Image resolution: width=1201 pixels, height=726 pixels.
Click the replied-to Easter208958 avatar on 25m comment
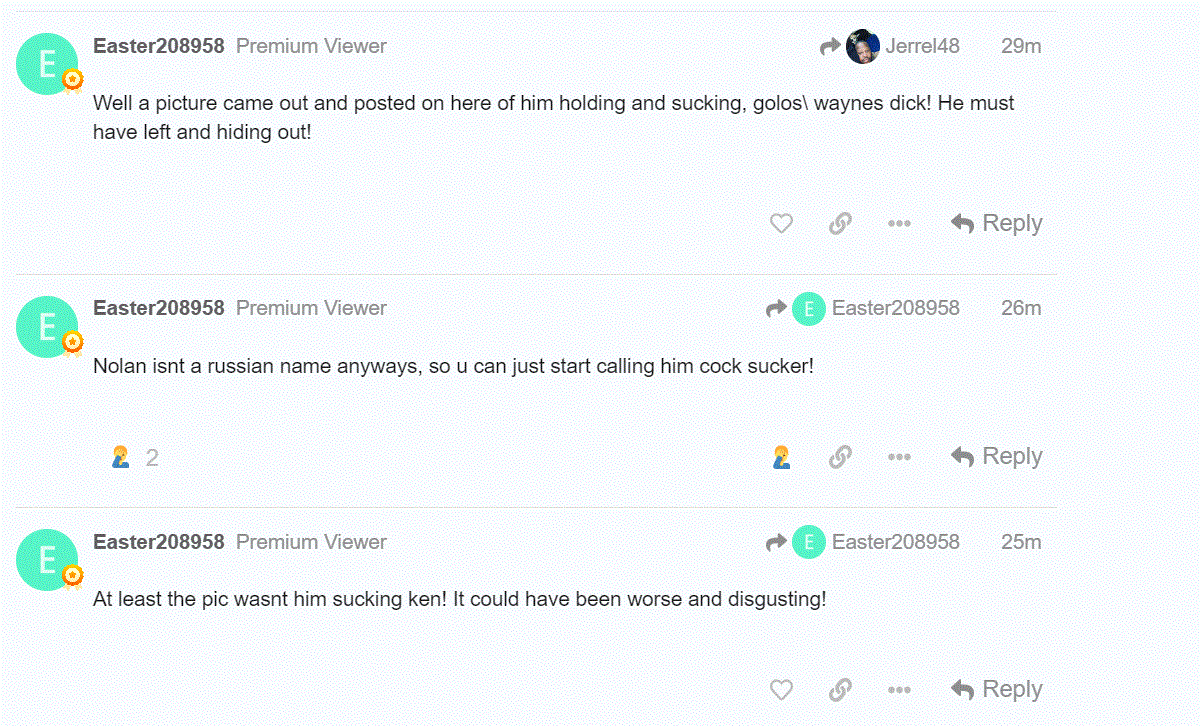(x=809, y=542)
